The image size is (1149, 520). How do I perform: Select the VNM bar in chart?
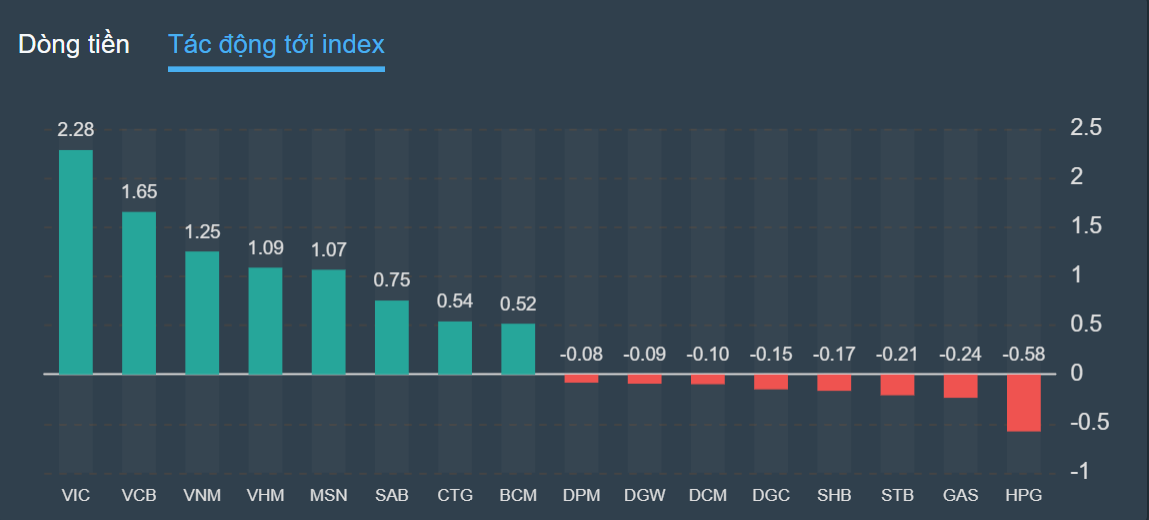click(x=202, y=313)
